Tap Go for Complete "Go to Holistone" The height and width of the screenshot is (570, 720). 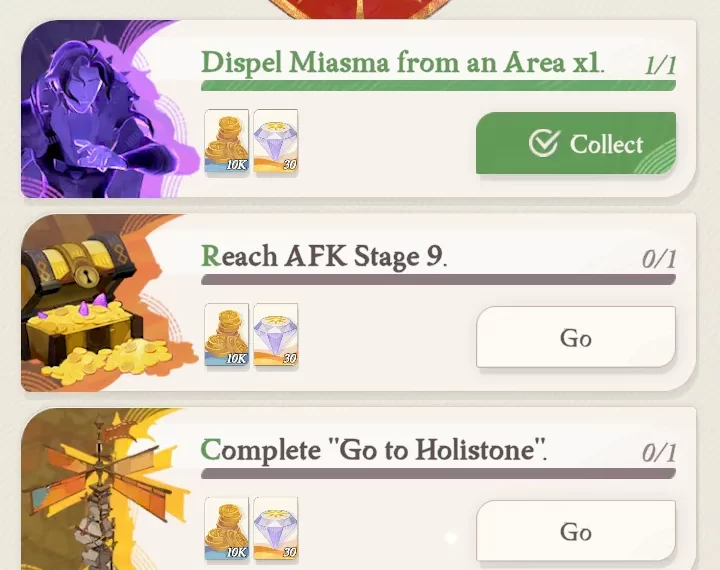[576, 531]
